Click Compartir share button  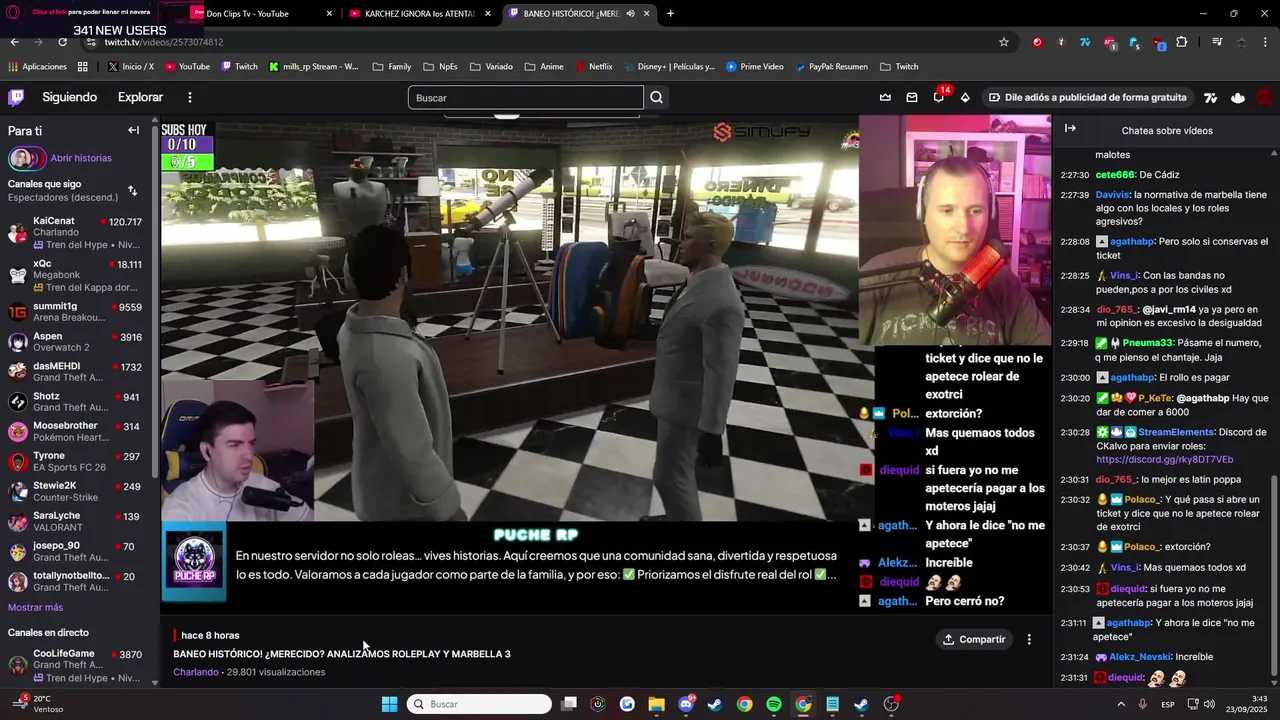tap(974, 639)
